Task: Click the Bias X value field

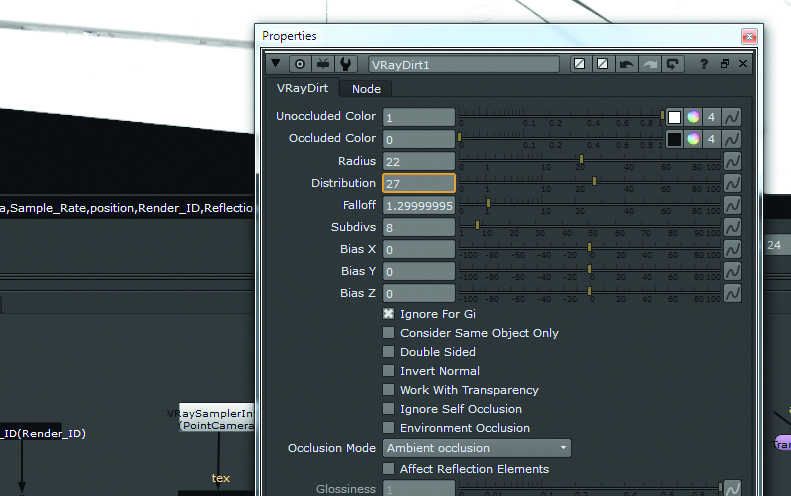Action: pyautogui.click(x=419, y=249)
